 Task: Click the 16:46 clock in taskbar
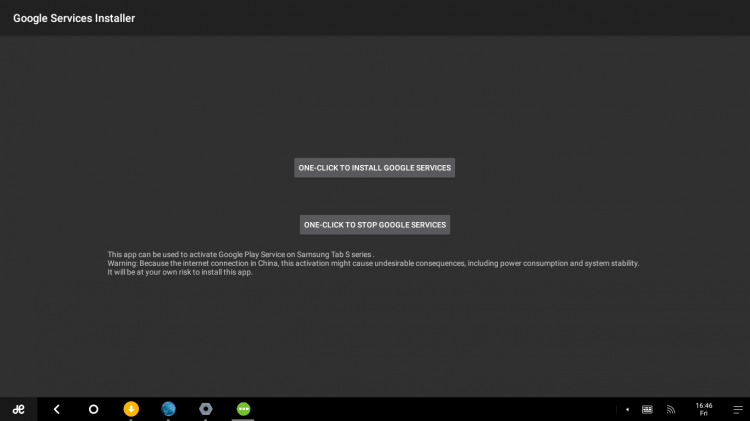pos(703,405)
